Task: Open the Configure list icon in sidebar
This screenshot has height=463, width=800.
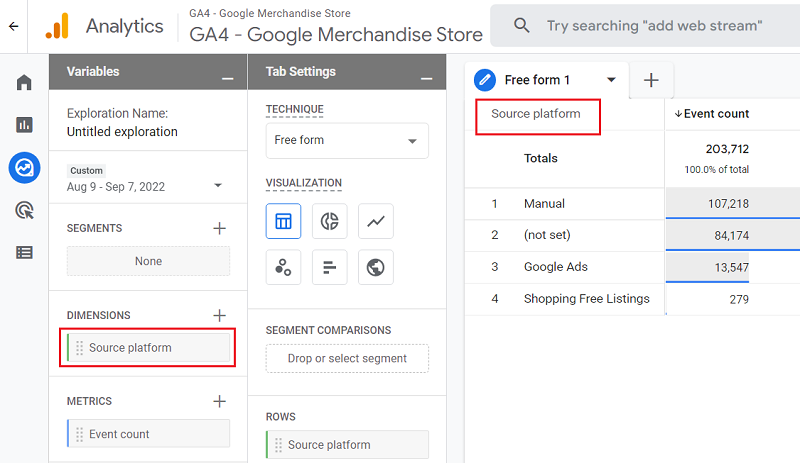Action: (24, 252)
